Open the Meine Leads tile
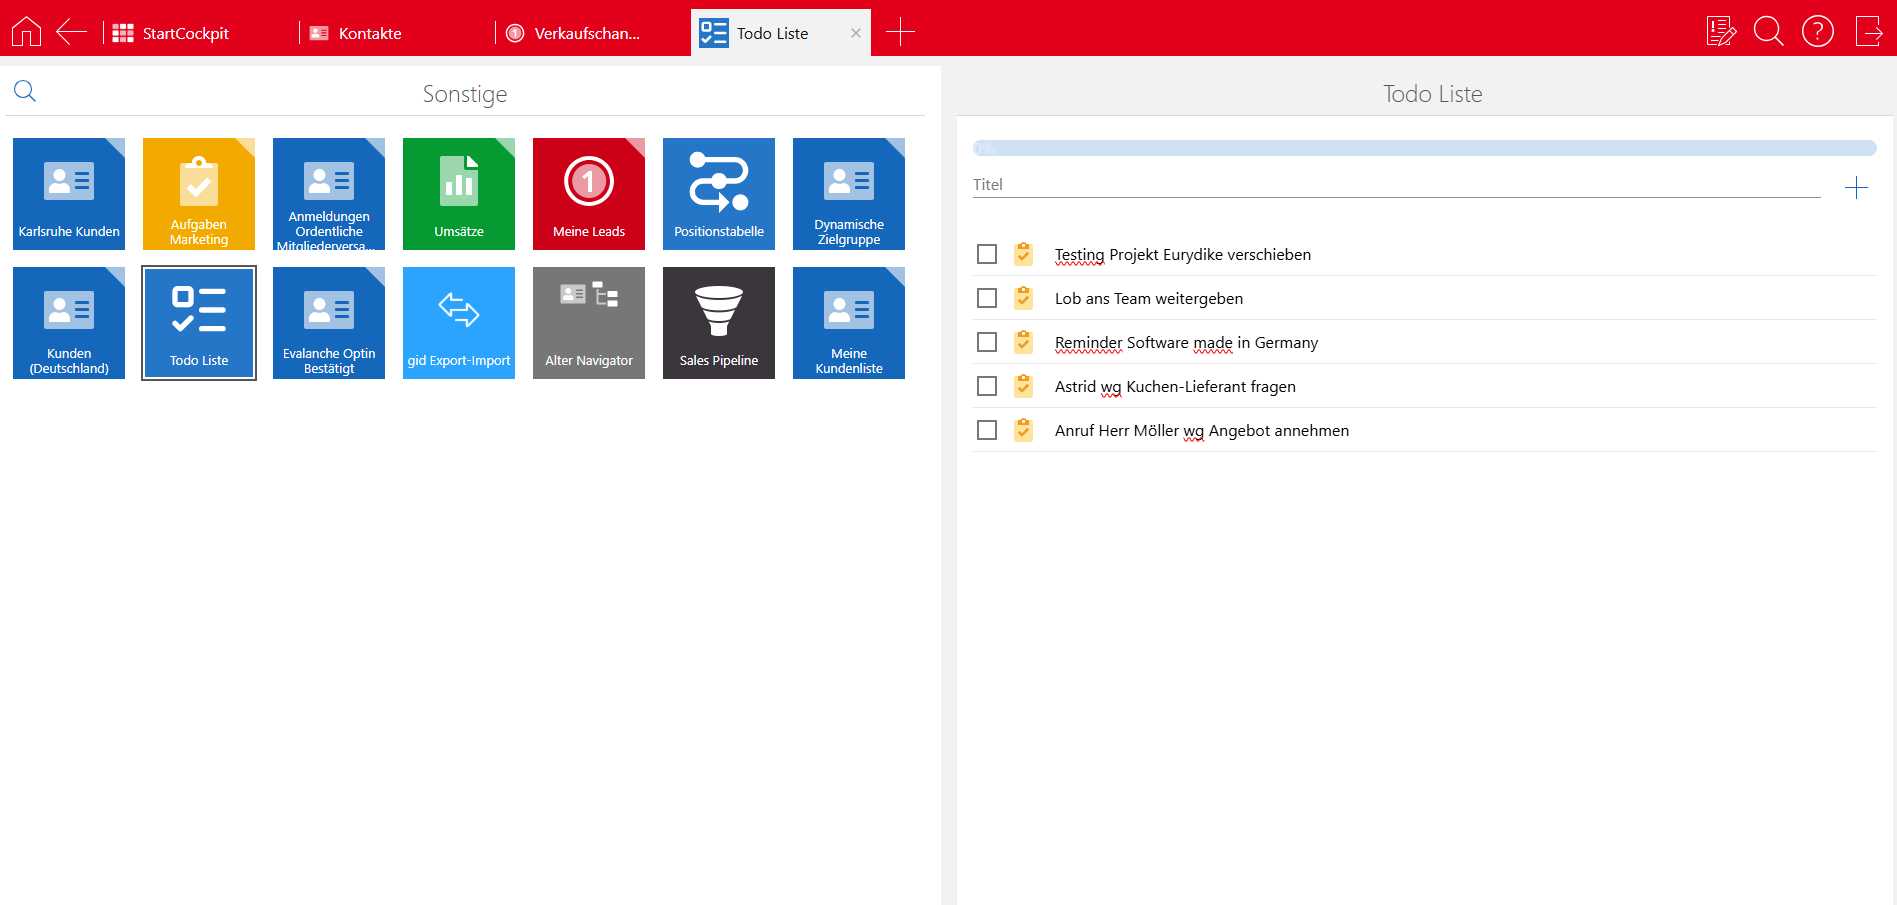1897x905 pixels. [589, 194]
